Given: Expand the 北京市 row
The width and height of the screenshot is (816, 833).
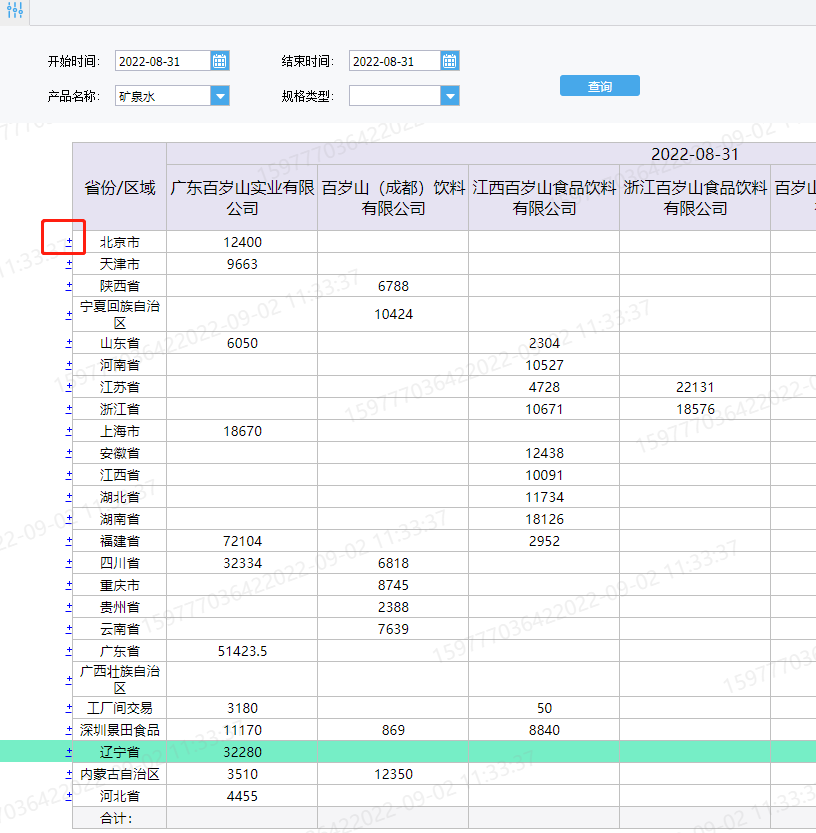Looking at the screenshot, I should click(69, 242).
